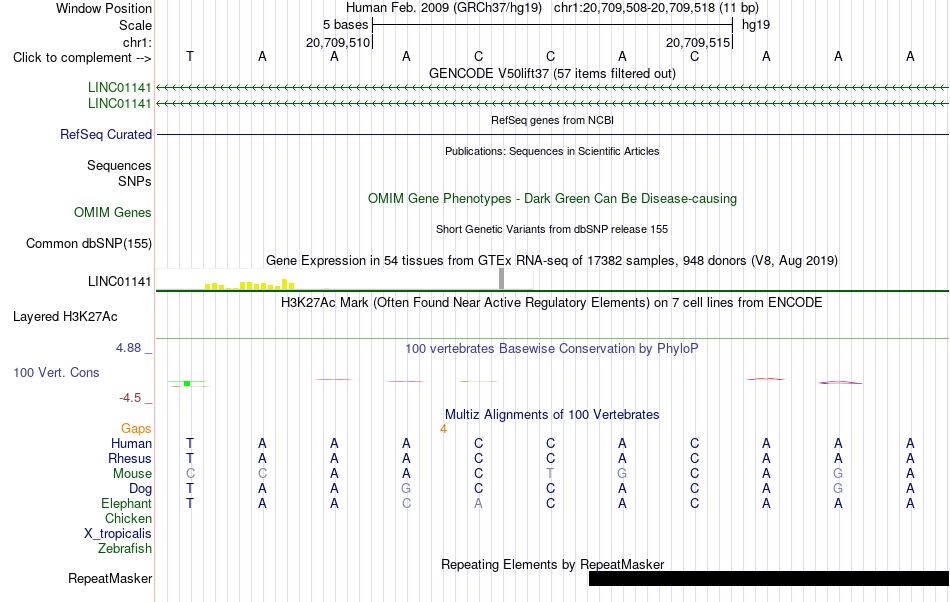This screenshot has width=950, height=602.
Task: Click the 20,709,515 position label
Action: tap(697, 42)
